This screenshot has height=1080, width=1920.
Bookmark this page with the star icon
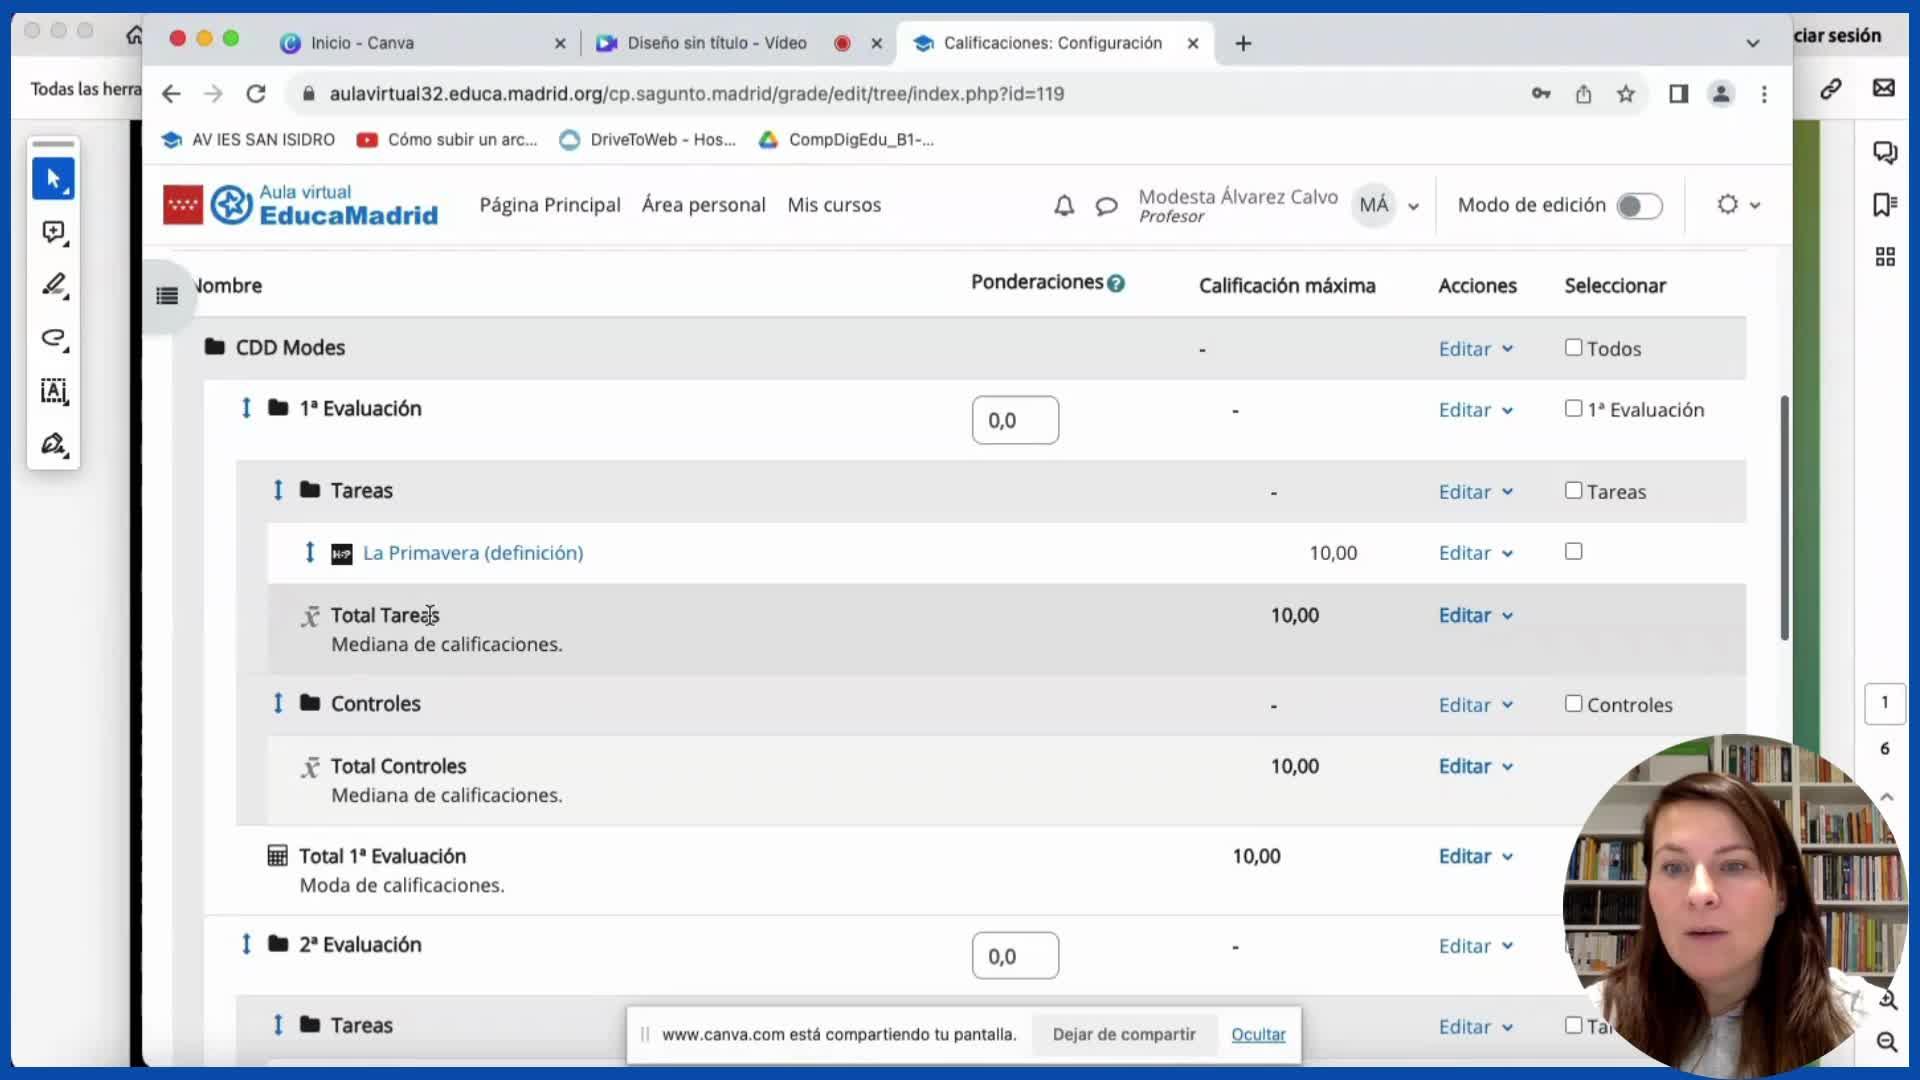pos(1626,94)
